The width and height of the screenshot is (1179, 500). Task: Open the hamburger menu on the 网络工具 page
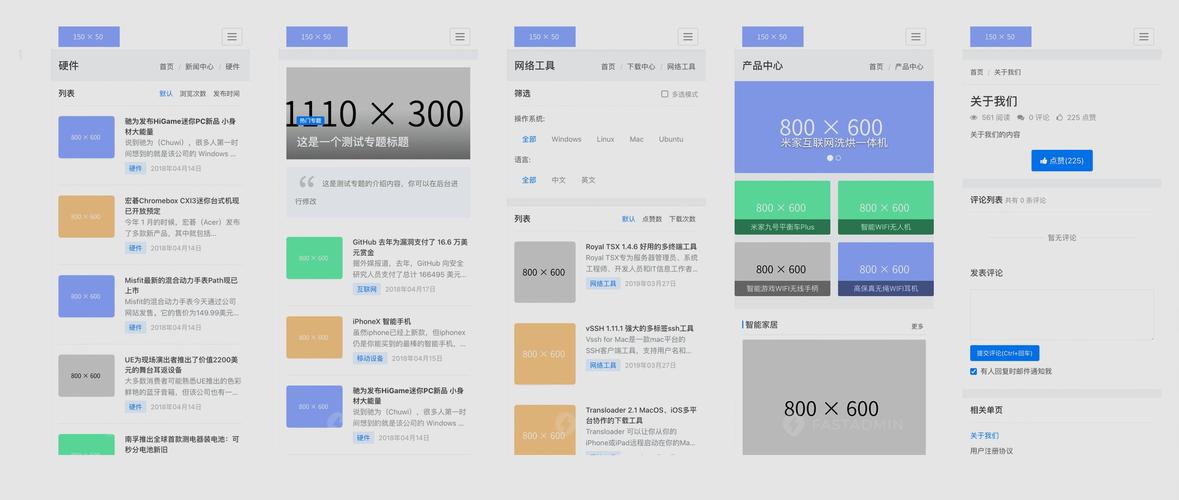(x=687, y=37)
